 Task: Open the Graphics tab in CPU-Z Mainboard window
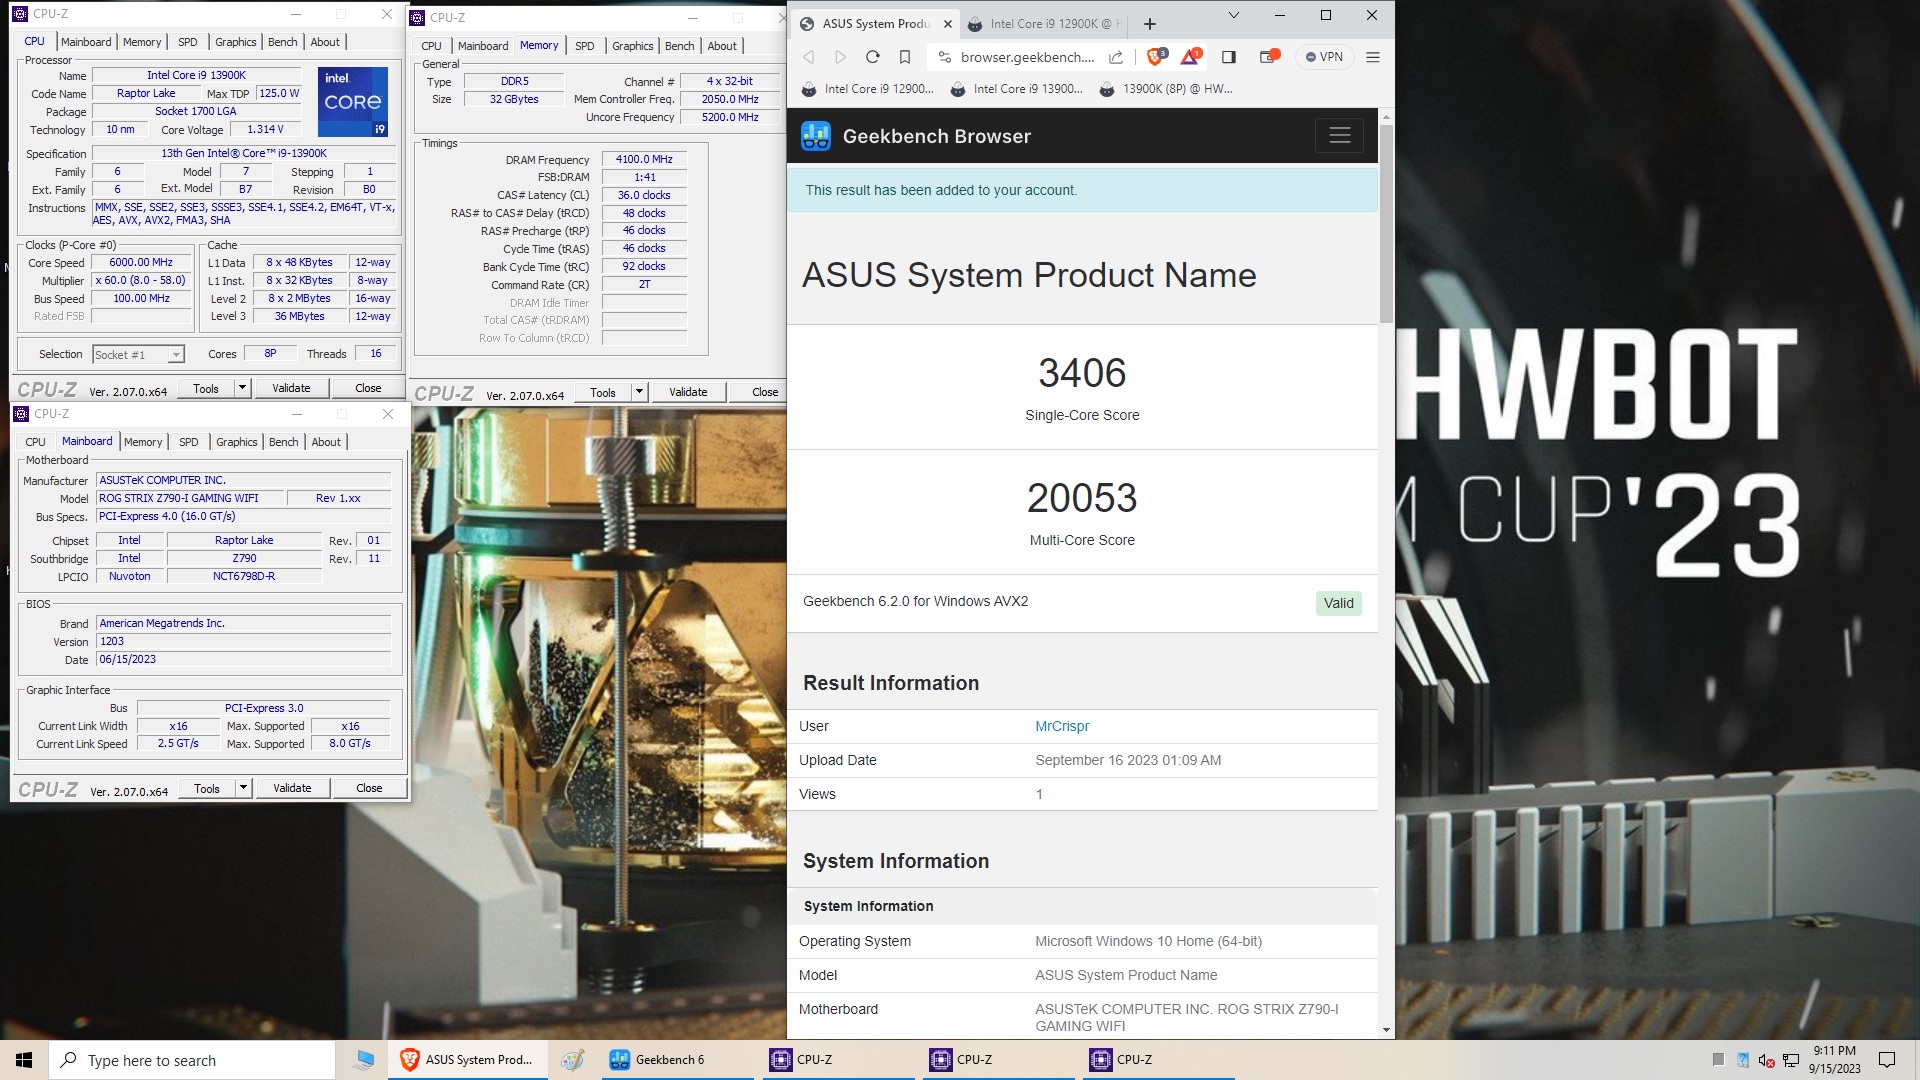click(237, 442)
